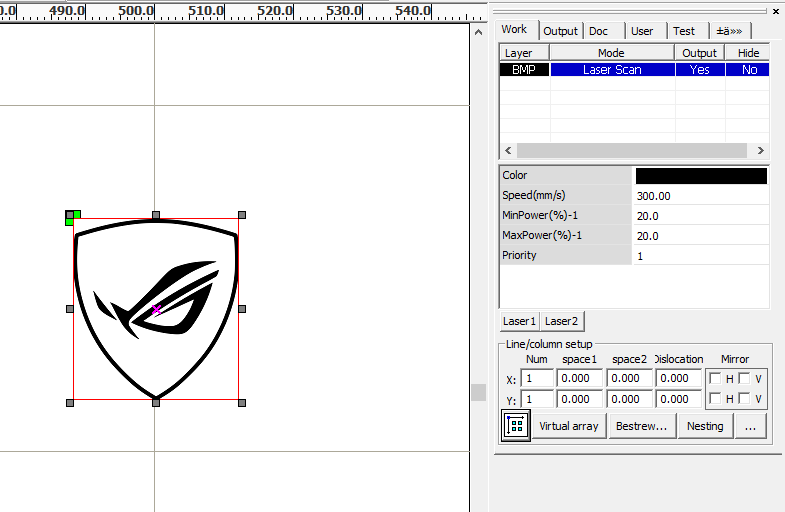This screenshot has width=785, height=512.
Task: Click the Mode column header
Action: [x=612, y=53]
